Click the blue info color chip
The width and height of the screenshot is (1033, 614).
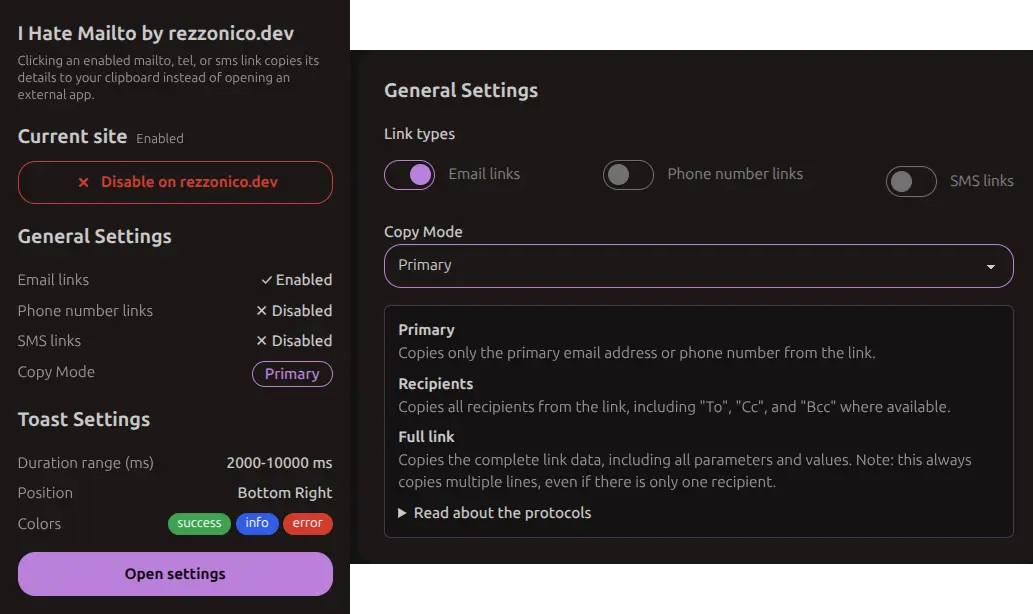(x=257, y=523)
